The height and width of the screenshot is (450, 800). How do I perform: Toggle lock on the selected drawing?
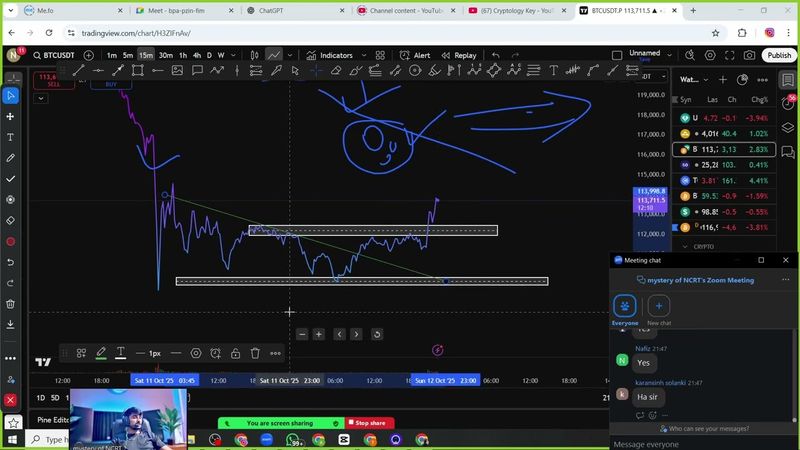(x=235, y=353)
